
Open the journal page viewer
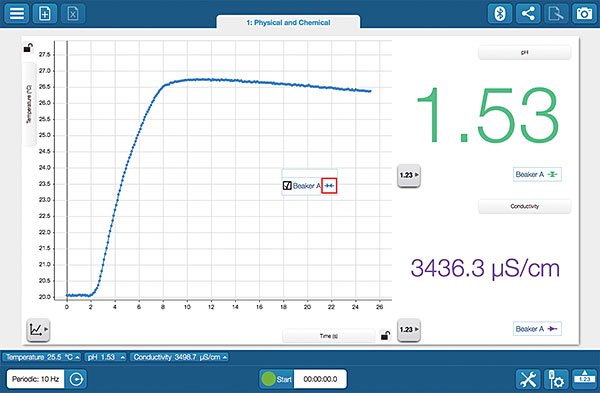point(556,14)
